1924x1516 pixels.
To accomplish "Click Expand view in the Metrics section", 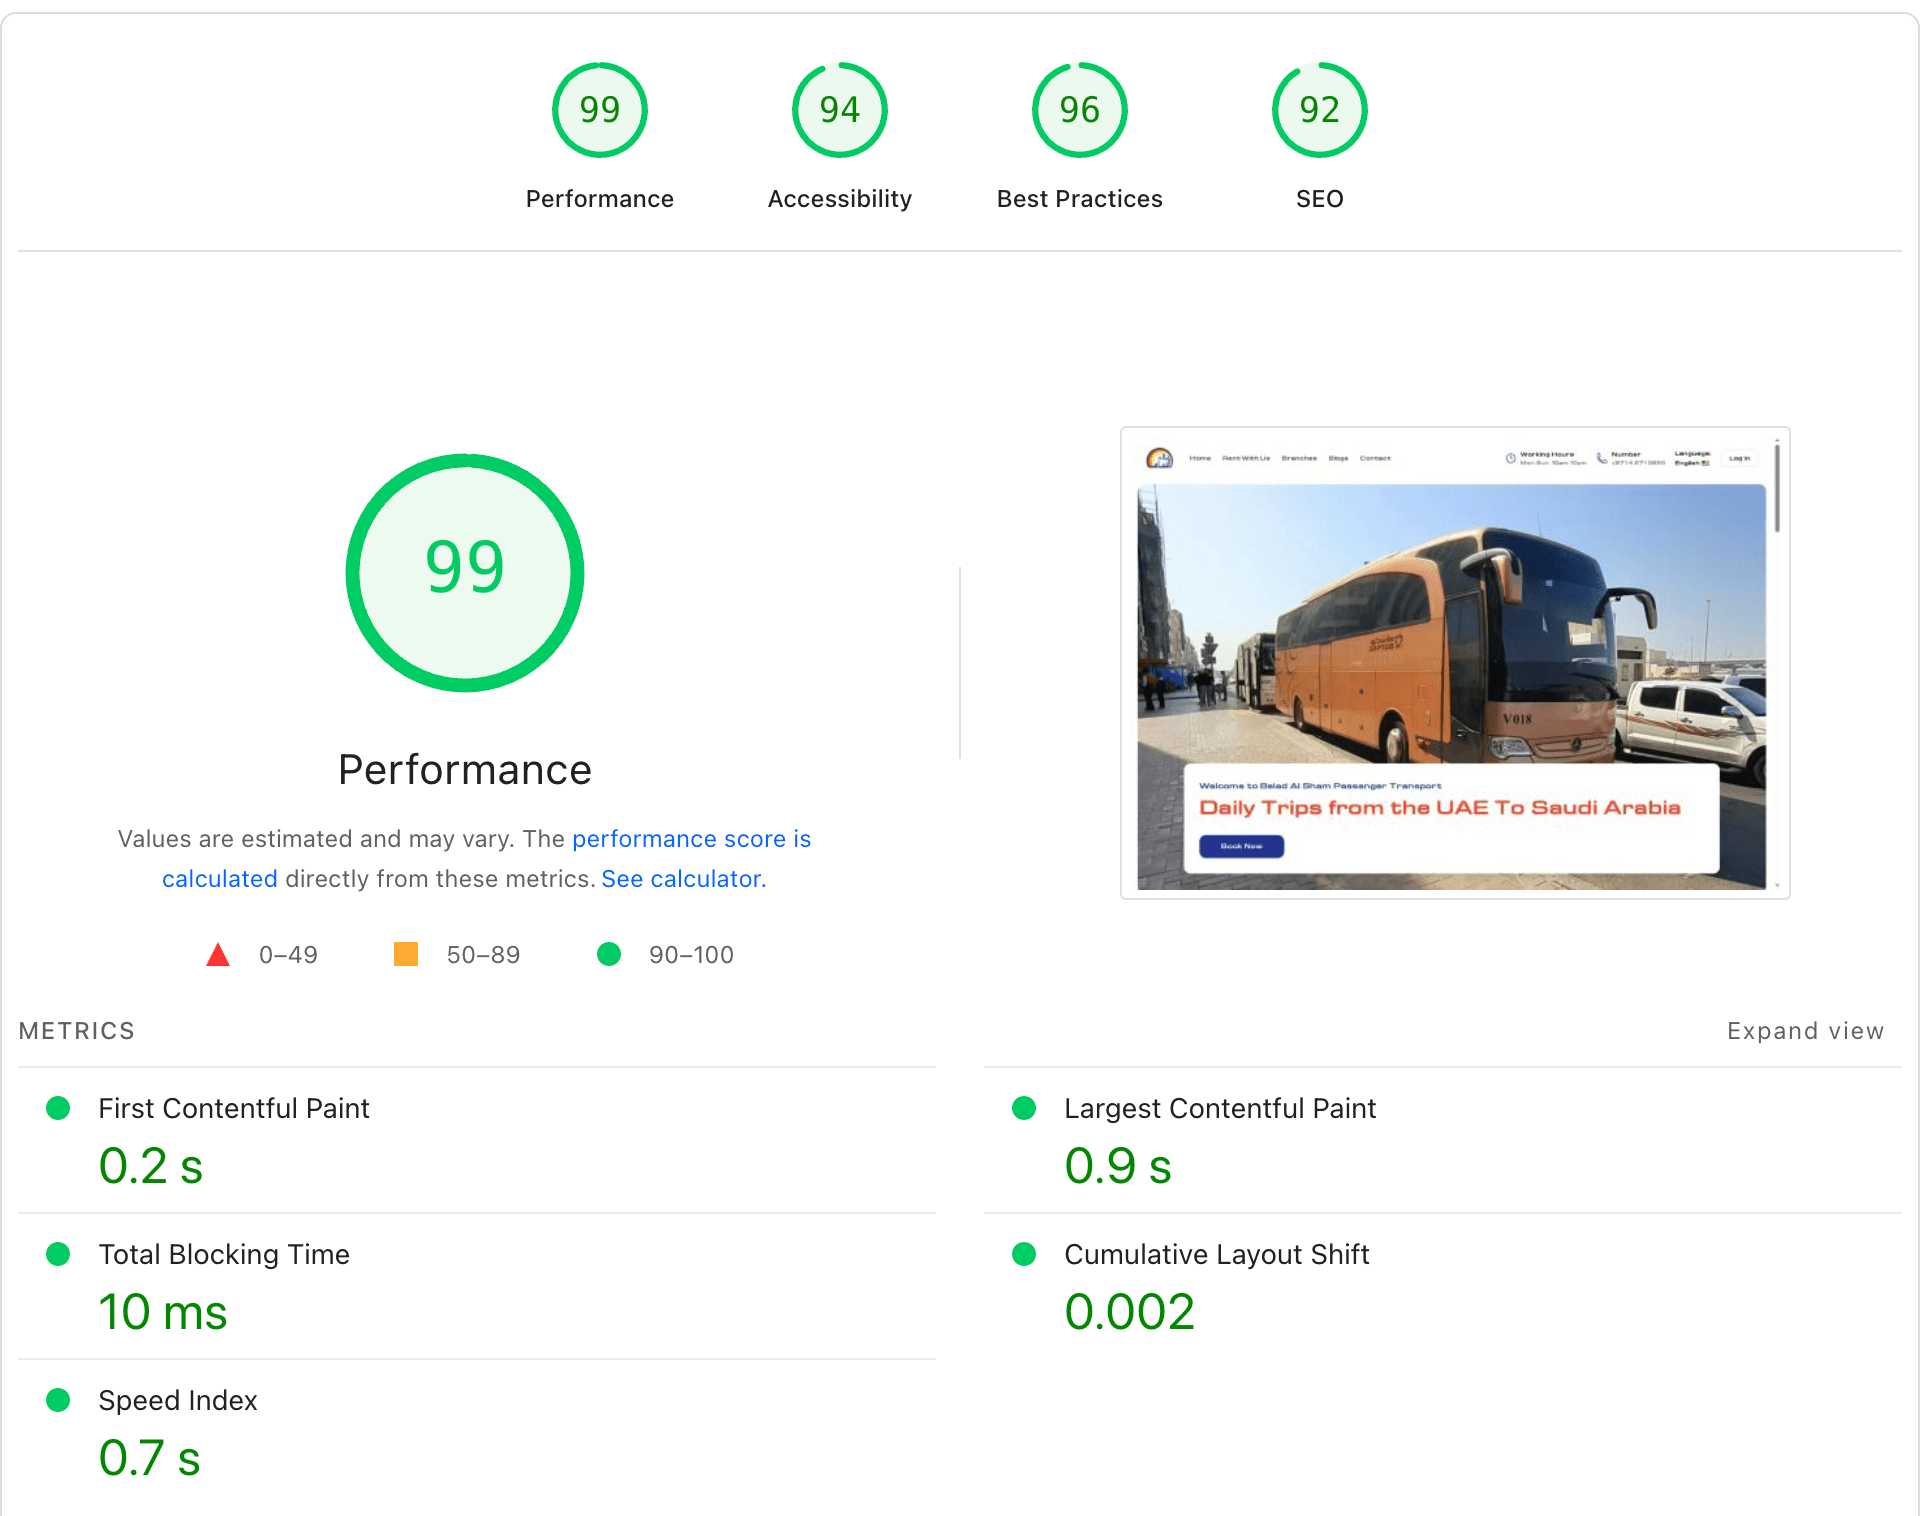I will (x=1805, y=1030).
